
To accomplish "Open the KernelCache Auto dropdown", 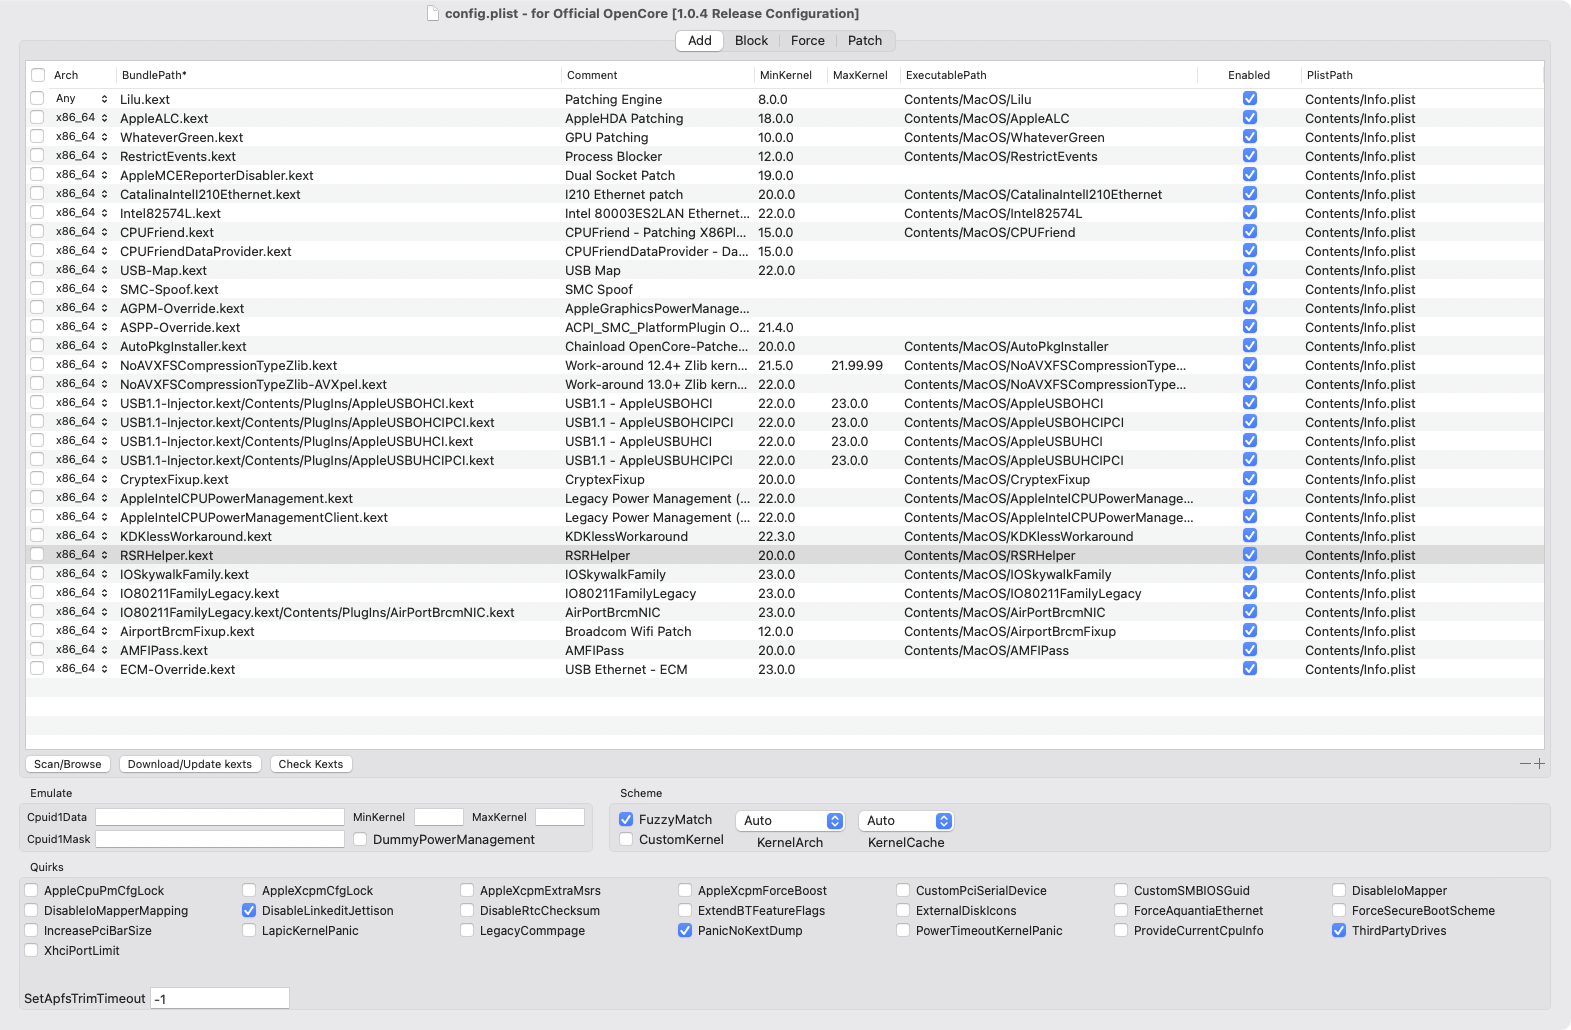I will click(906, 821).
